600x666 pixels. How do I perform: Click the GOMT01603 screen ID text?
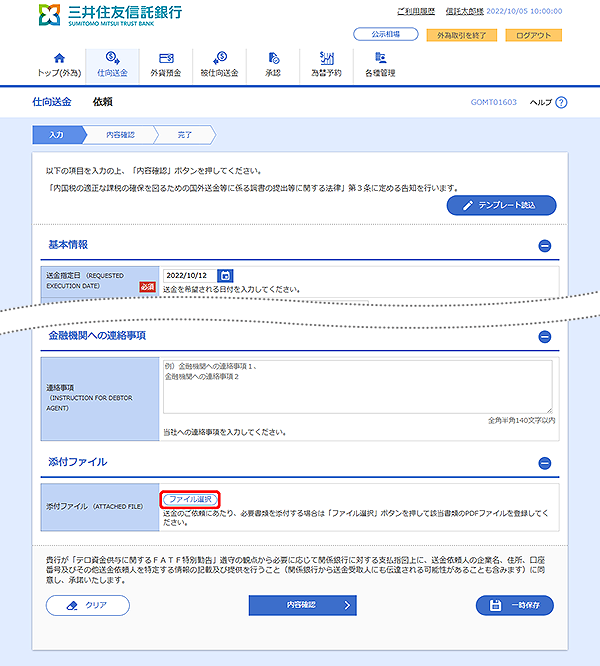coord(493,102)
